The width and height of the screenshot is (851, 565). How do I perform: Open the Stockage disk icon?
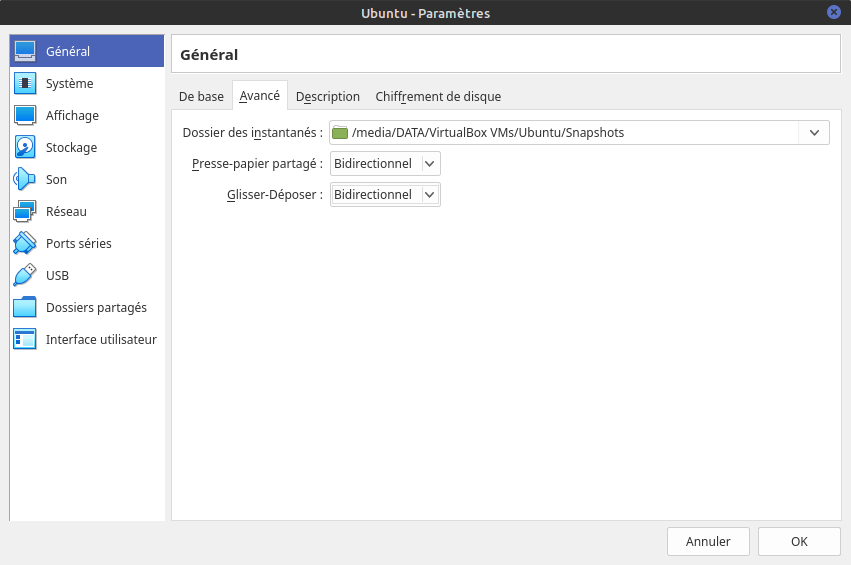click(25, 147)
